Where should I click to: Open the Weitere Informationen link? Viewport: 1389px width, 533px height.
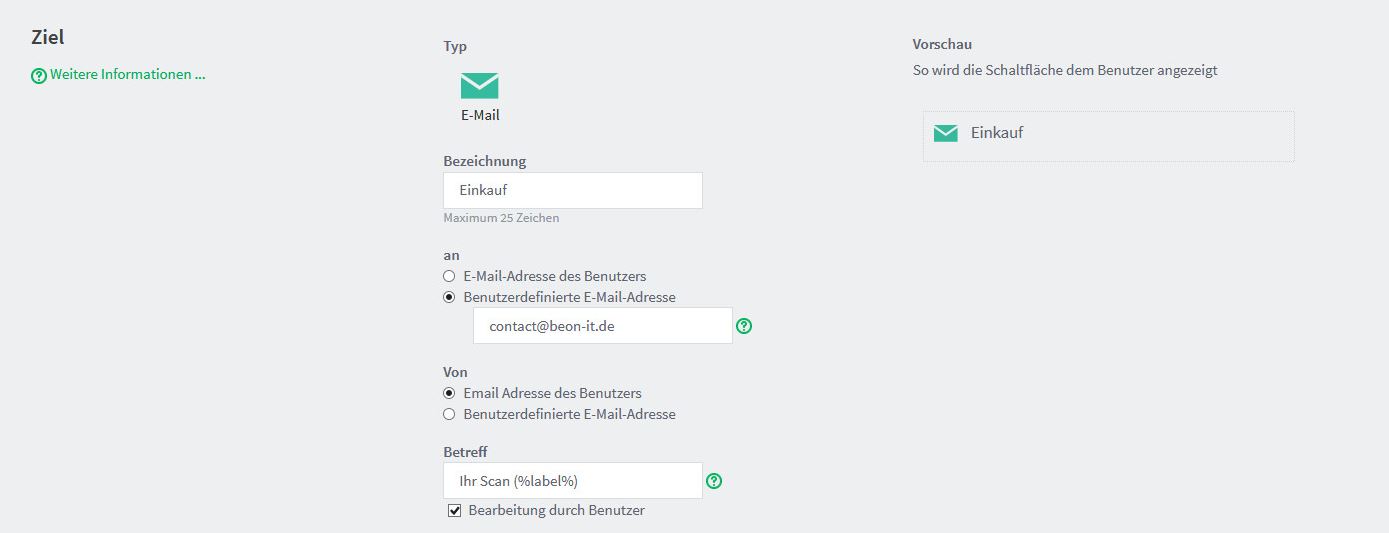click(127, 74)
